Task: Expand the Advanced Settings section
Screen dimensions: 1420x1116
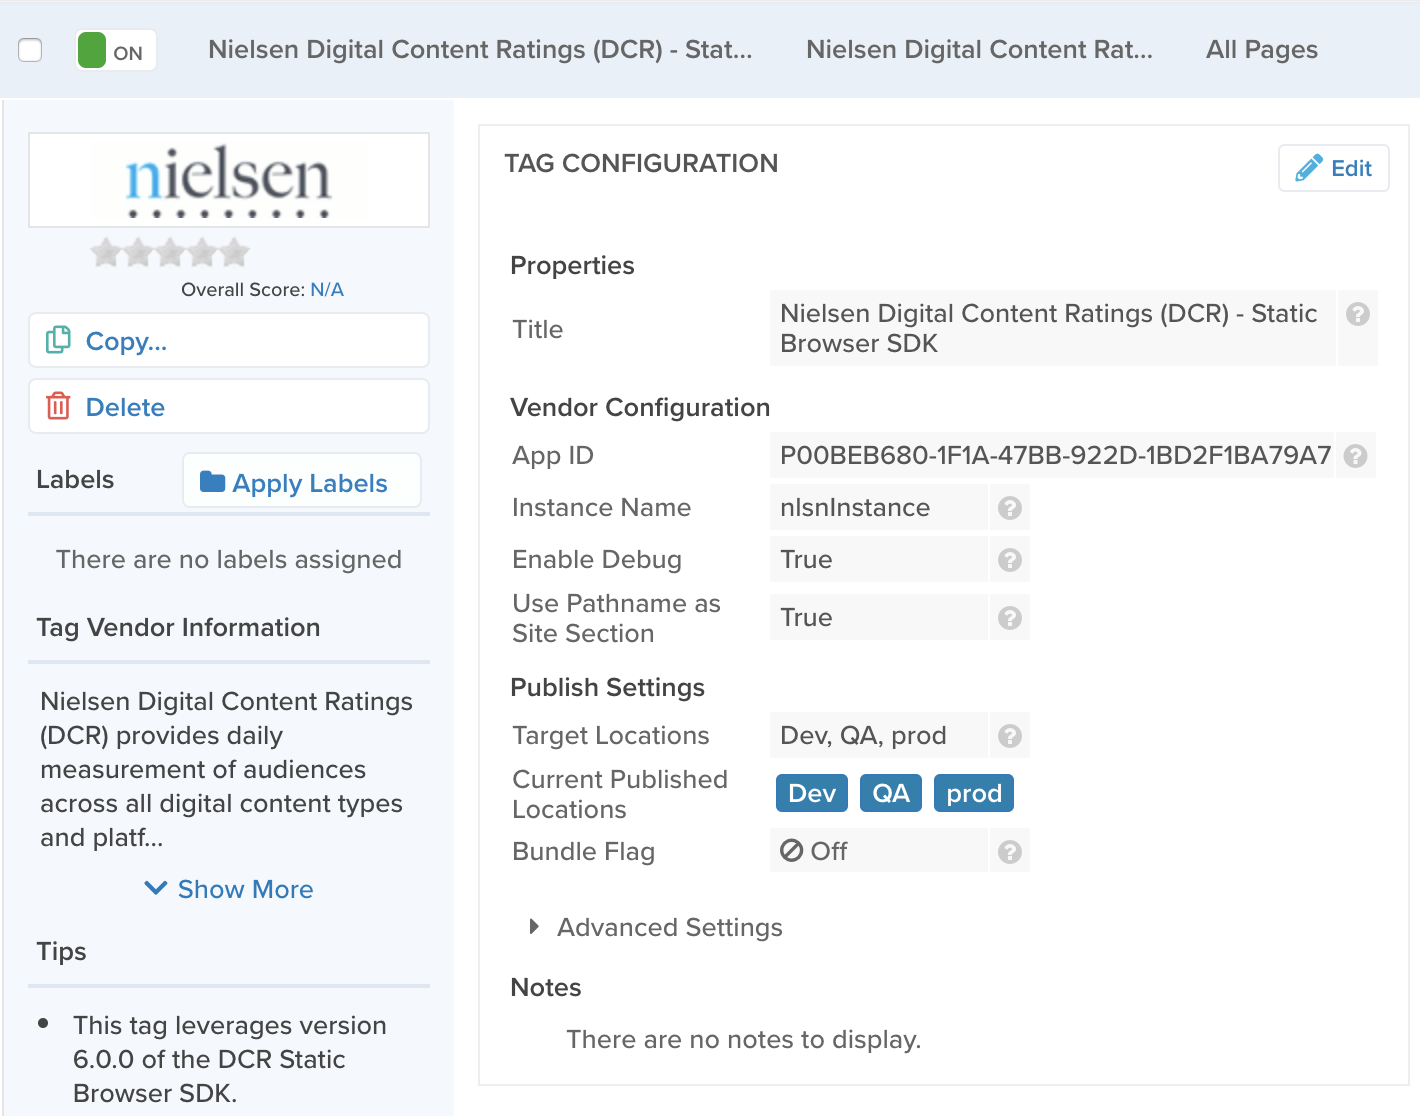Action: (x=656, y=927)
